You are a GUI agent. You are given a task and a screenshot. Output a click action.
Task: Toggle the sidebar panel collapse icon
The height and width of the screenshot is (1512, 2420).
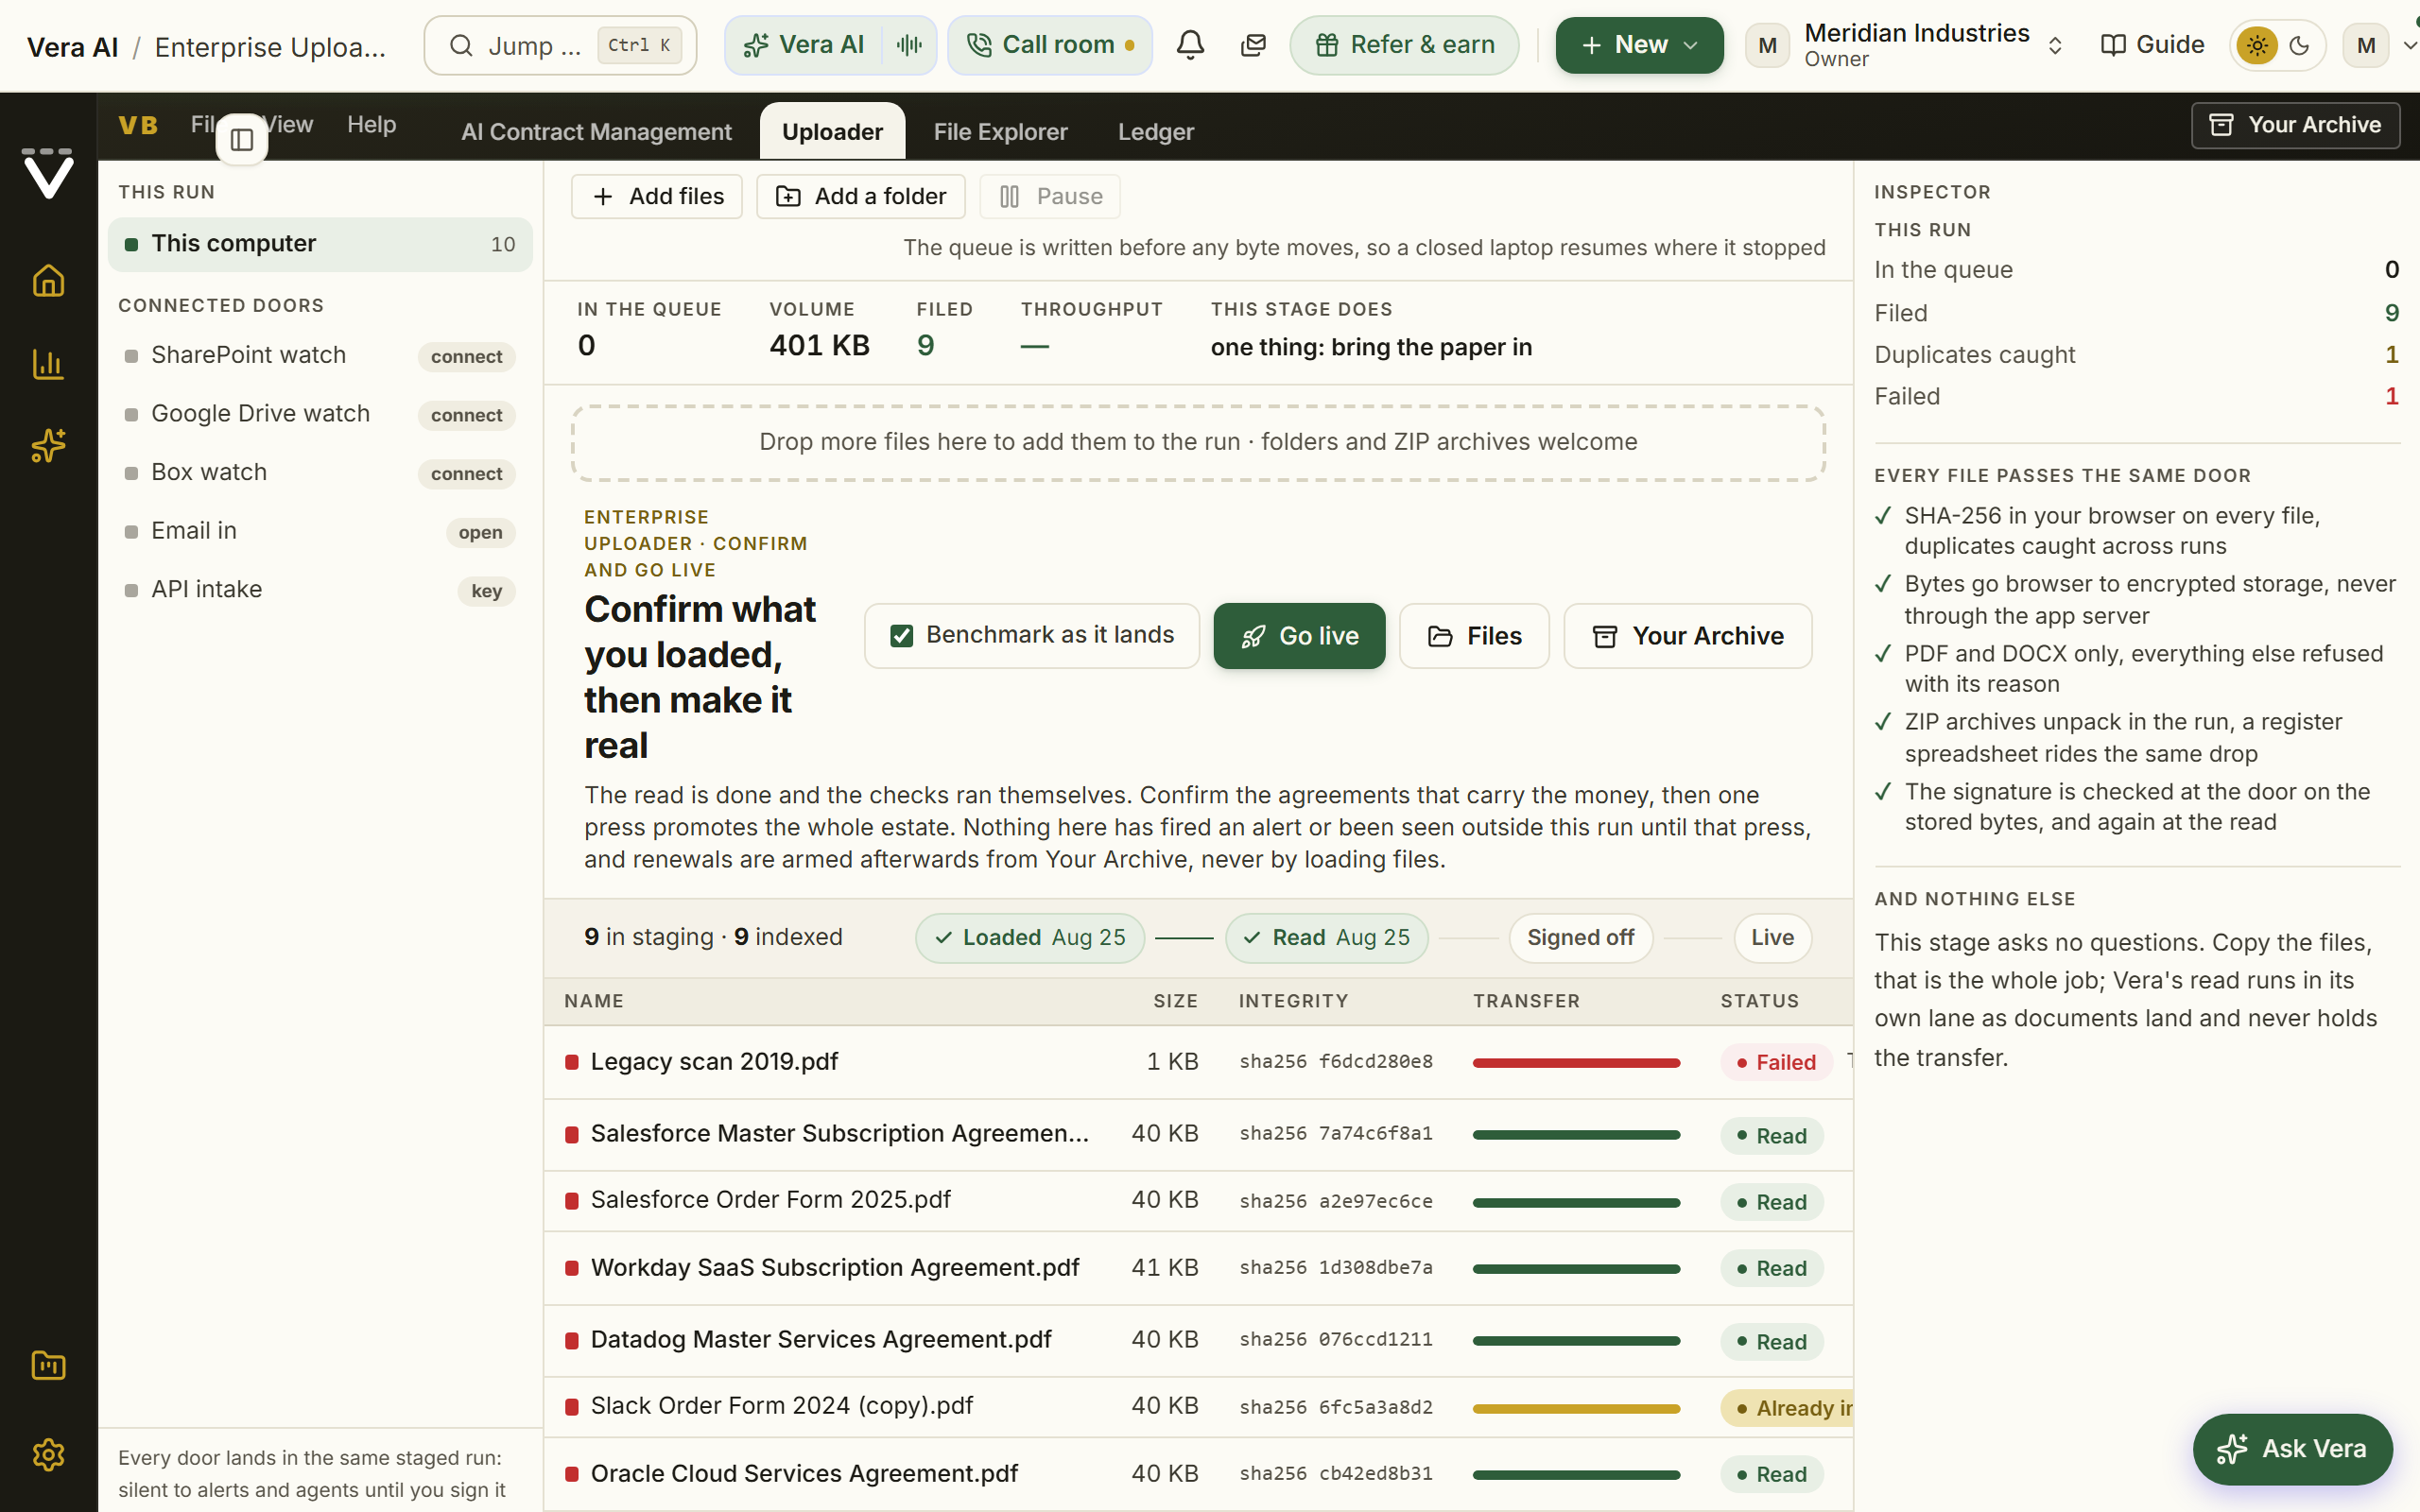[242, 140]
